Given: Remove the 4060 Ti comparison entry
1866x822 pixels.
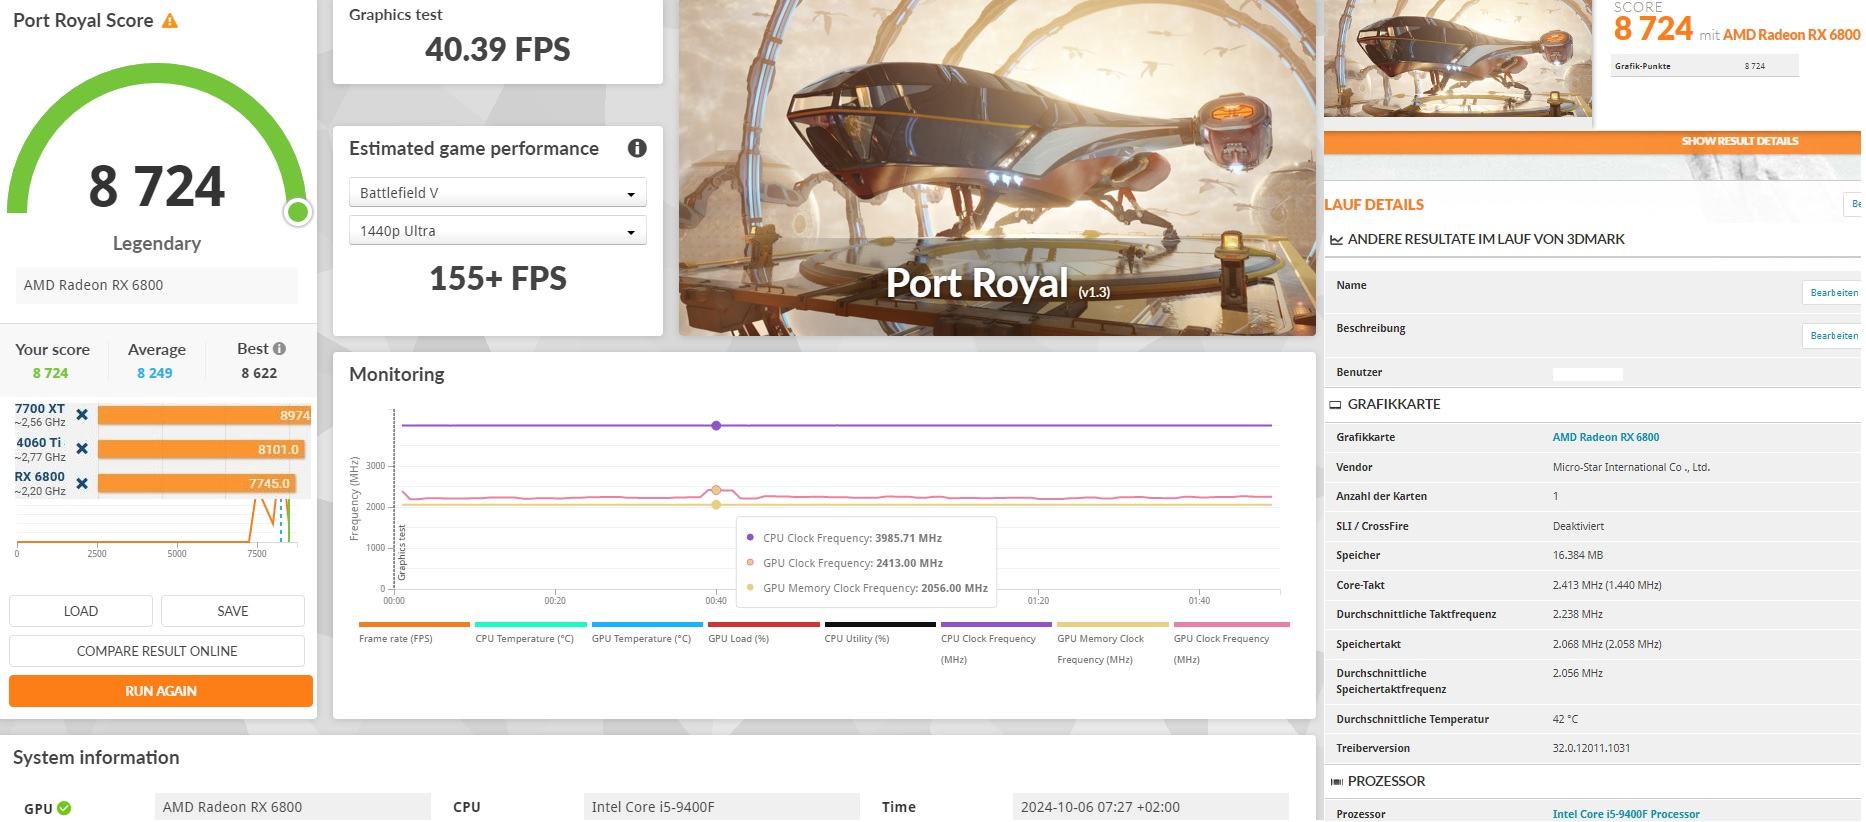Looking at the screenshot, I should tap(82, 449).
